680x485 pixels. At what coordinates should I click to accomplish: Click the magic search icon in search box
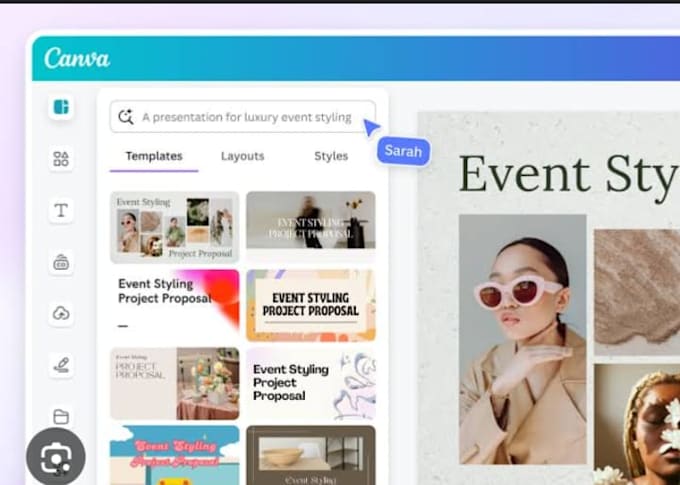[x=126, y=117]
